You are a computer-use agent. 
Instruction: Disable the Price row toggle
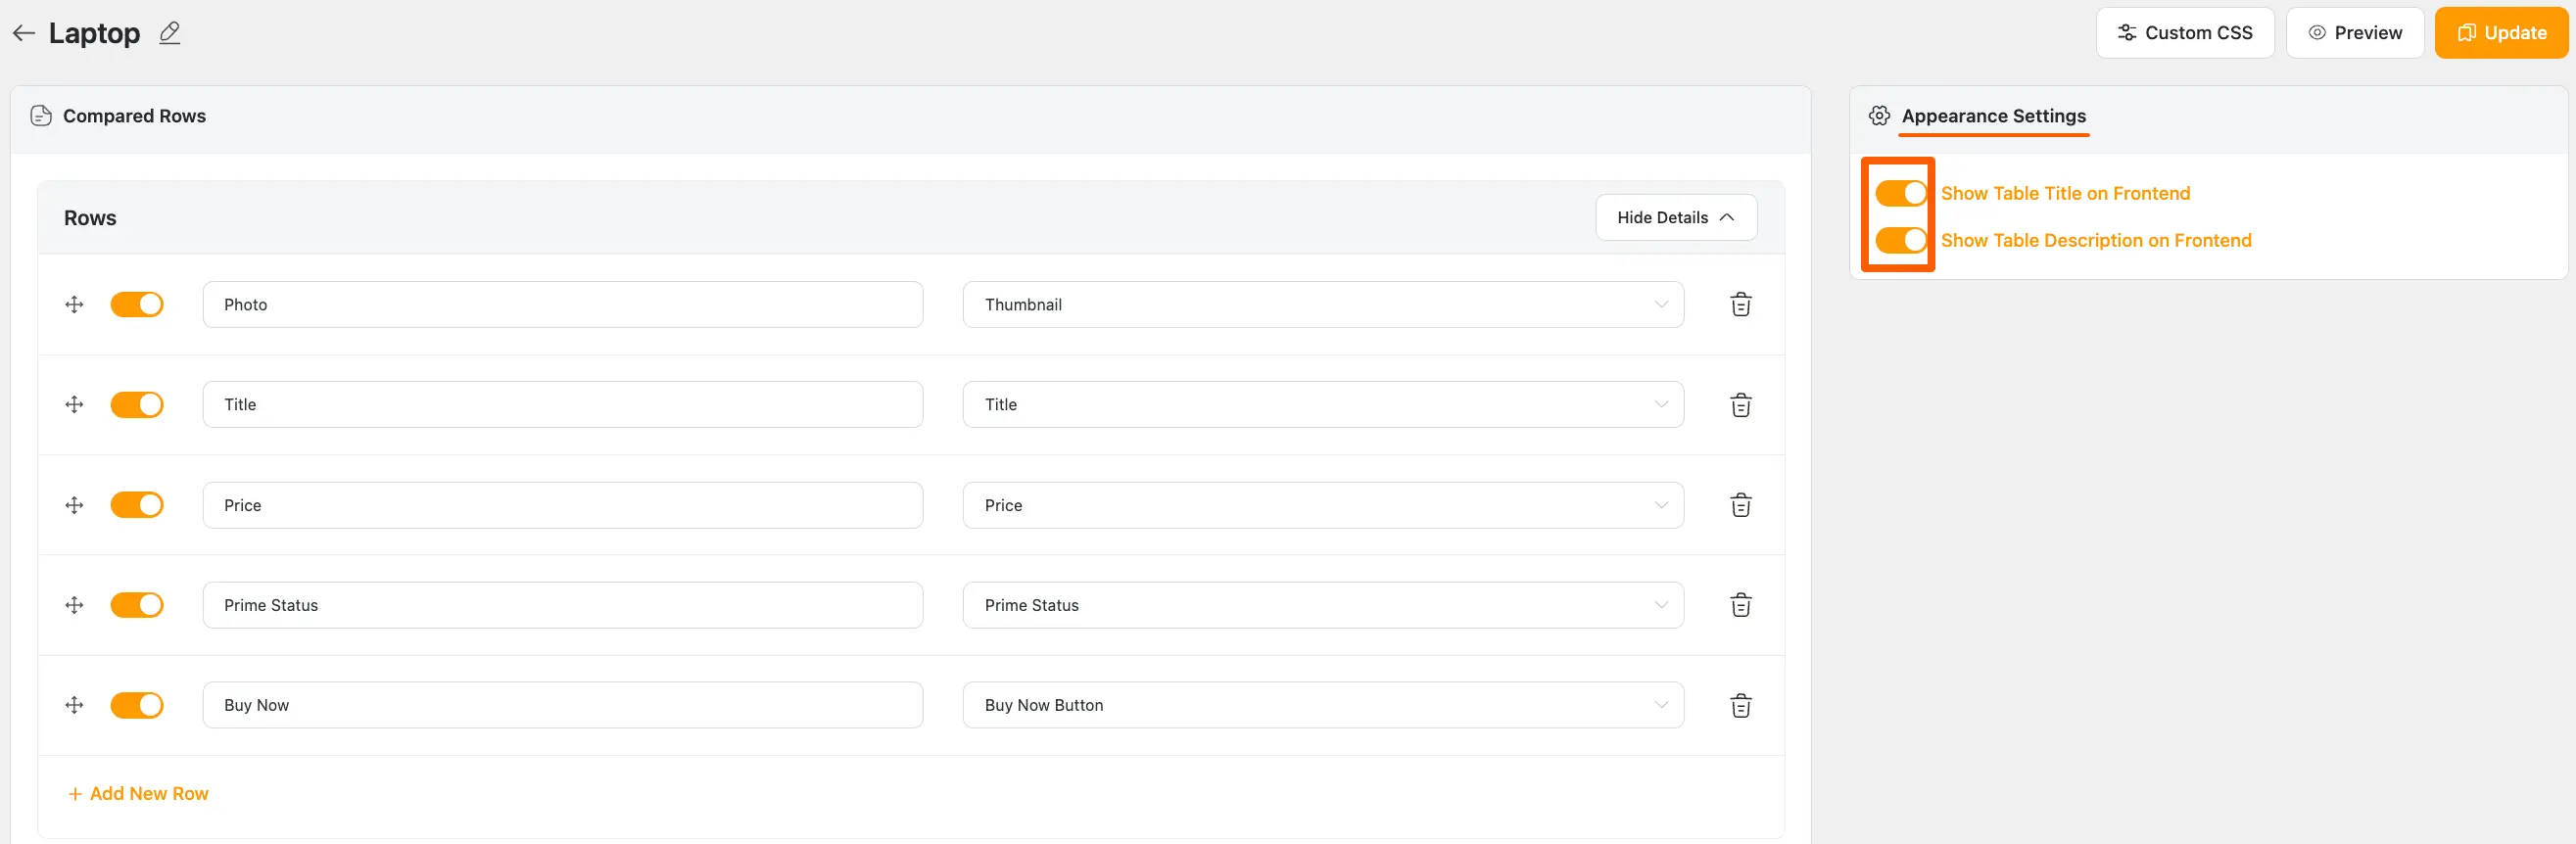137,505
